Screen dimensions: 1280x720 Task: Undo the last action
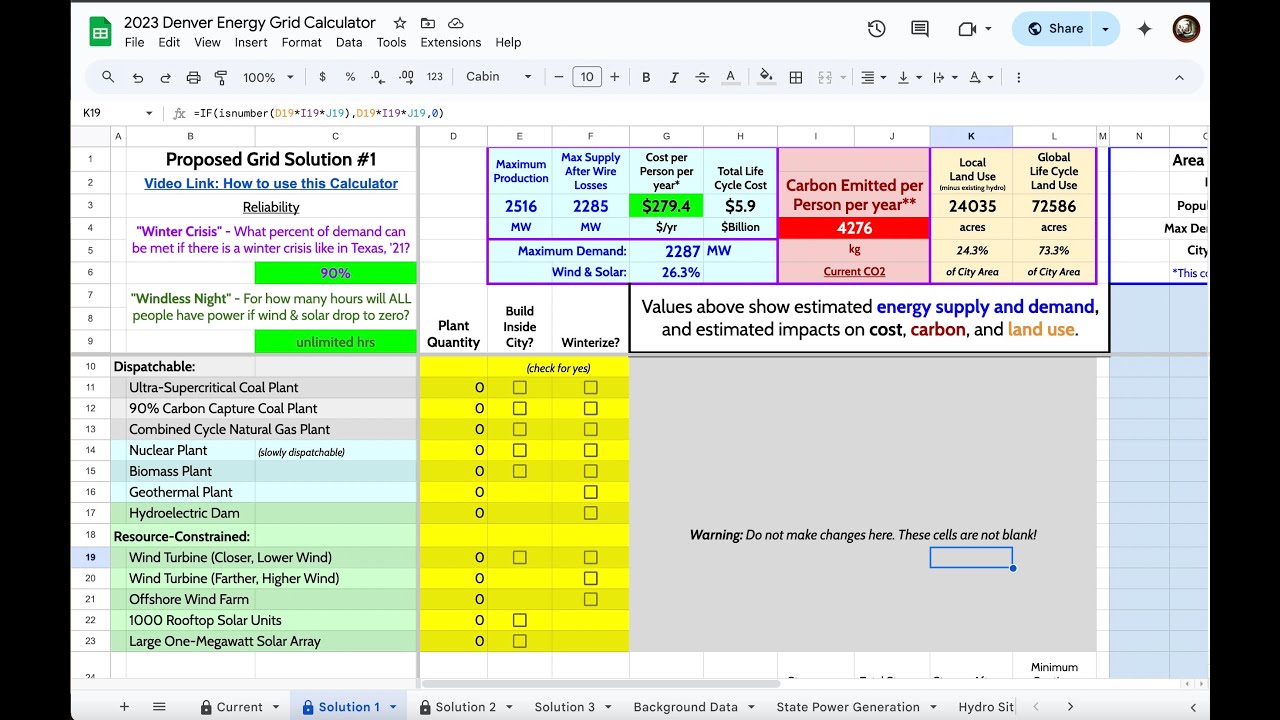(x=138, y=77)
